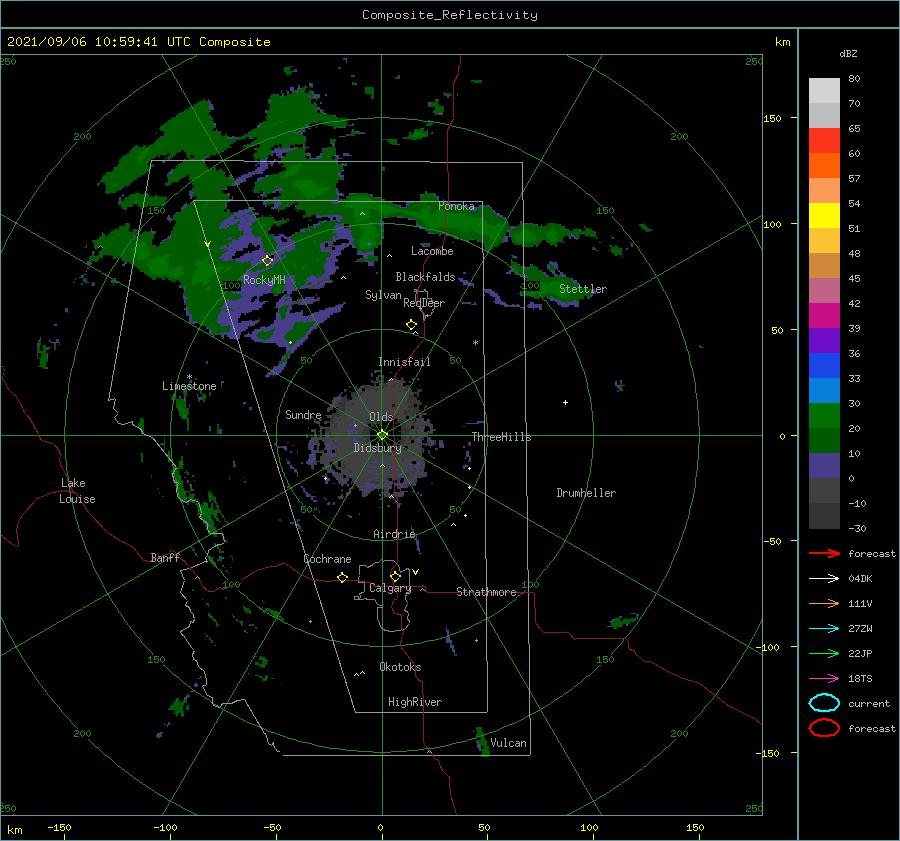The width and height of the screenshot is (900, 841).
Task: Click the red forecast arrow in legend
Action: [x=824, y=553]
